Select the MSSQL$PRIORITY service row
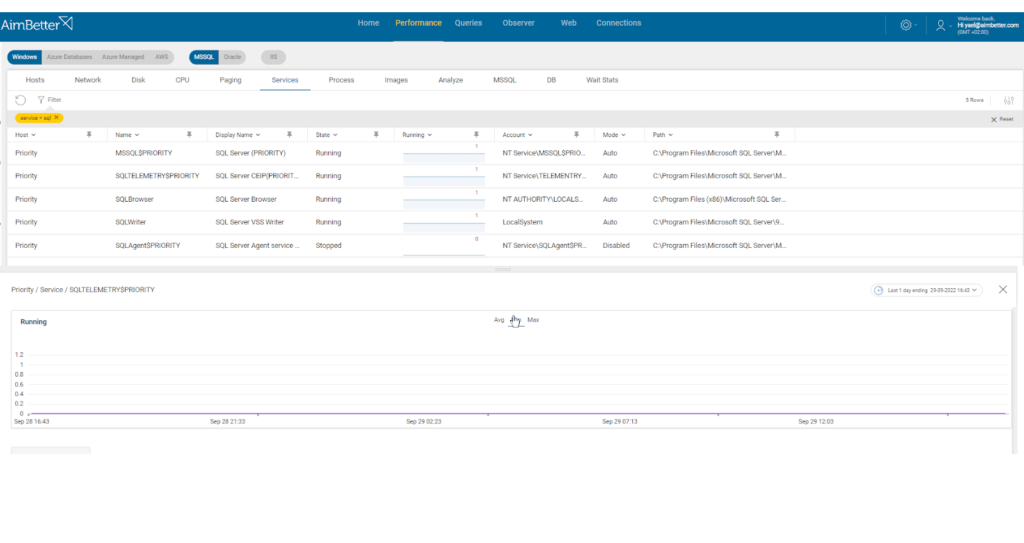The width and height of the screenshot is (1024, 543). [515, 153]
